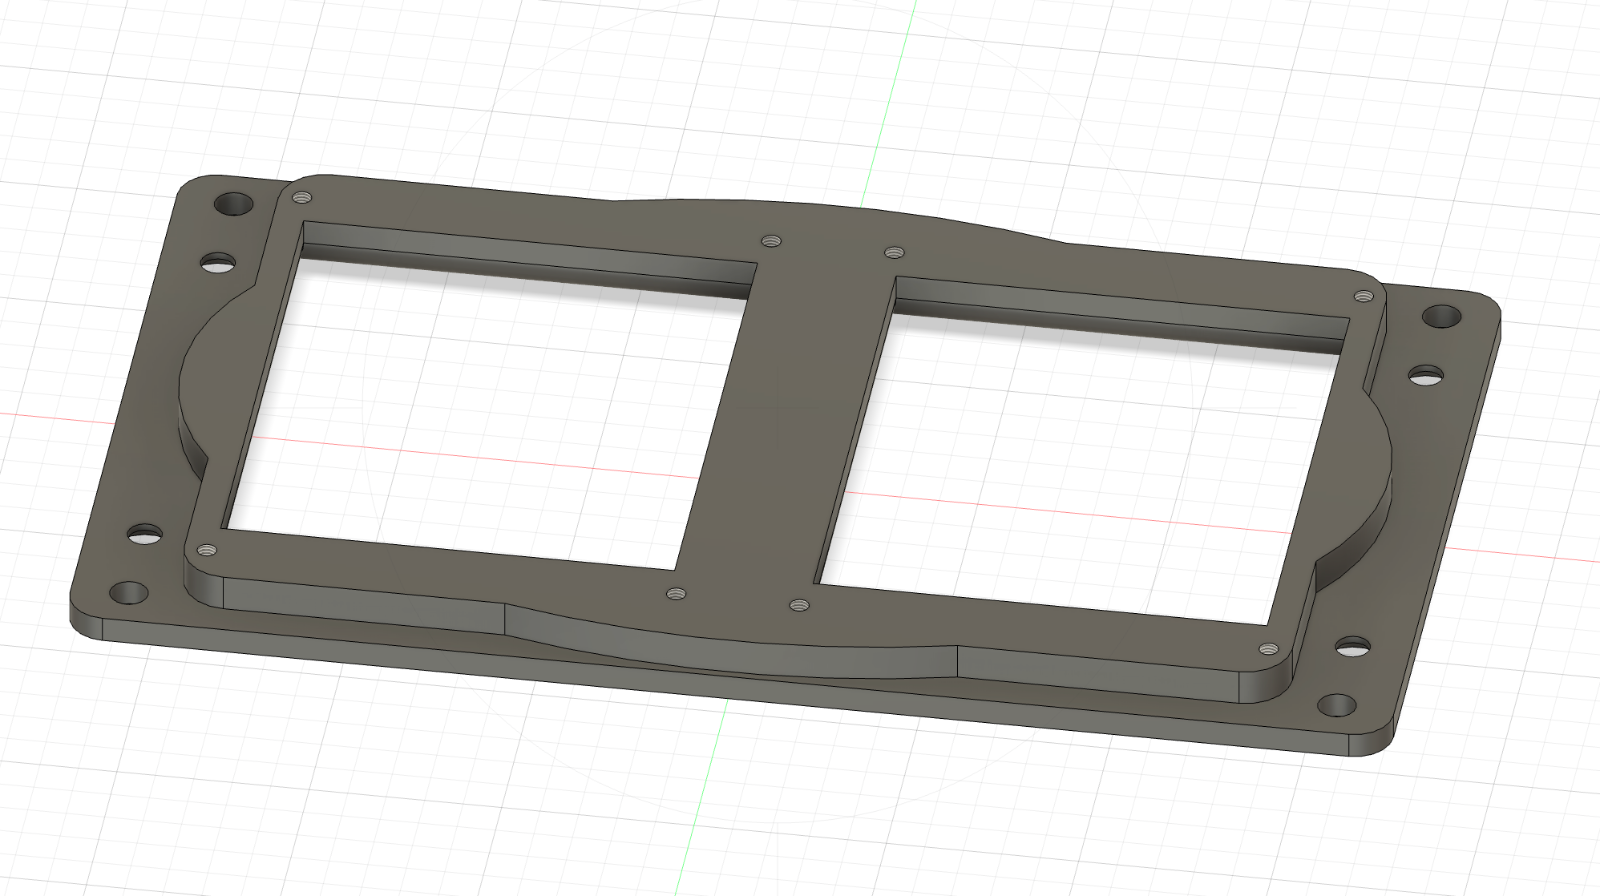Select the top-right corner hole of base plate
This screenshot has width=1600, height=896.
click(x=1441, y=316)
